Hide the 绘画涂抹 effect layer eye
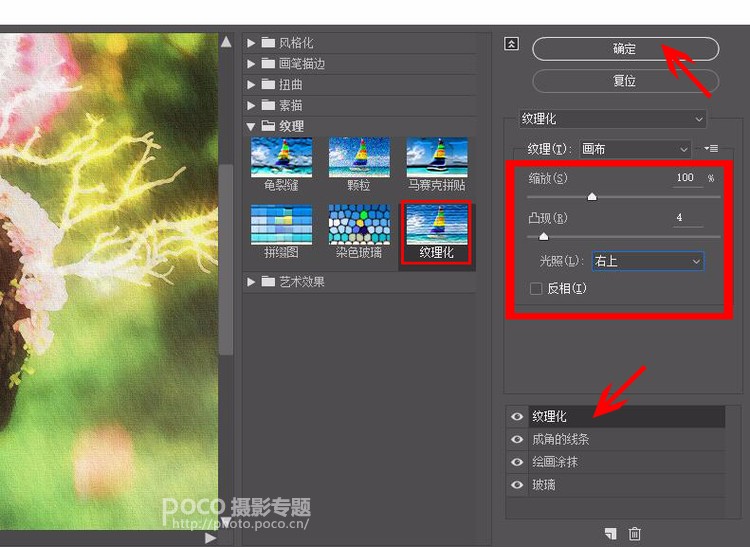Screen dimensions: 750x547 pyautogui.click(x=517, y=462)
